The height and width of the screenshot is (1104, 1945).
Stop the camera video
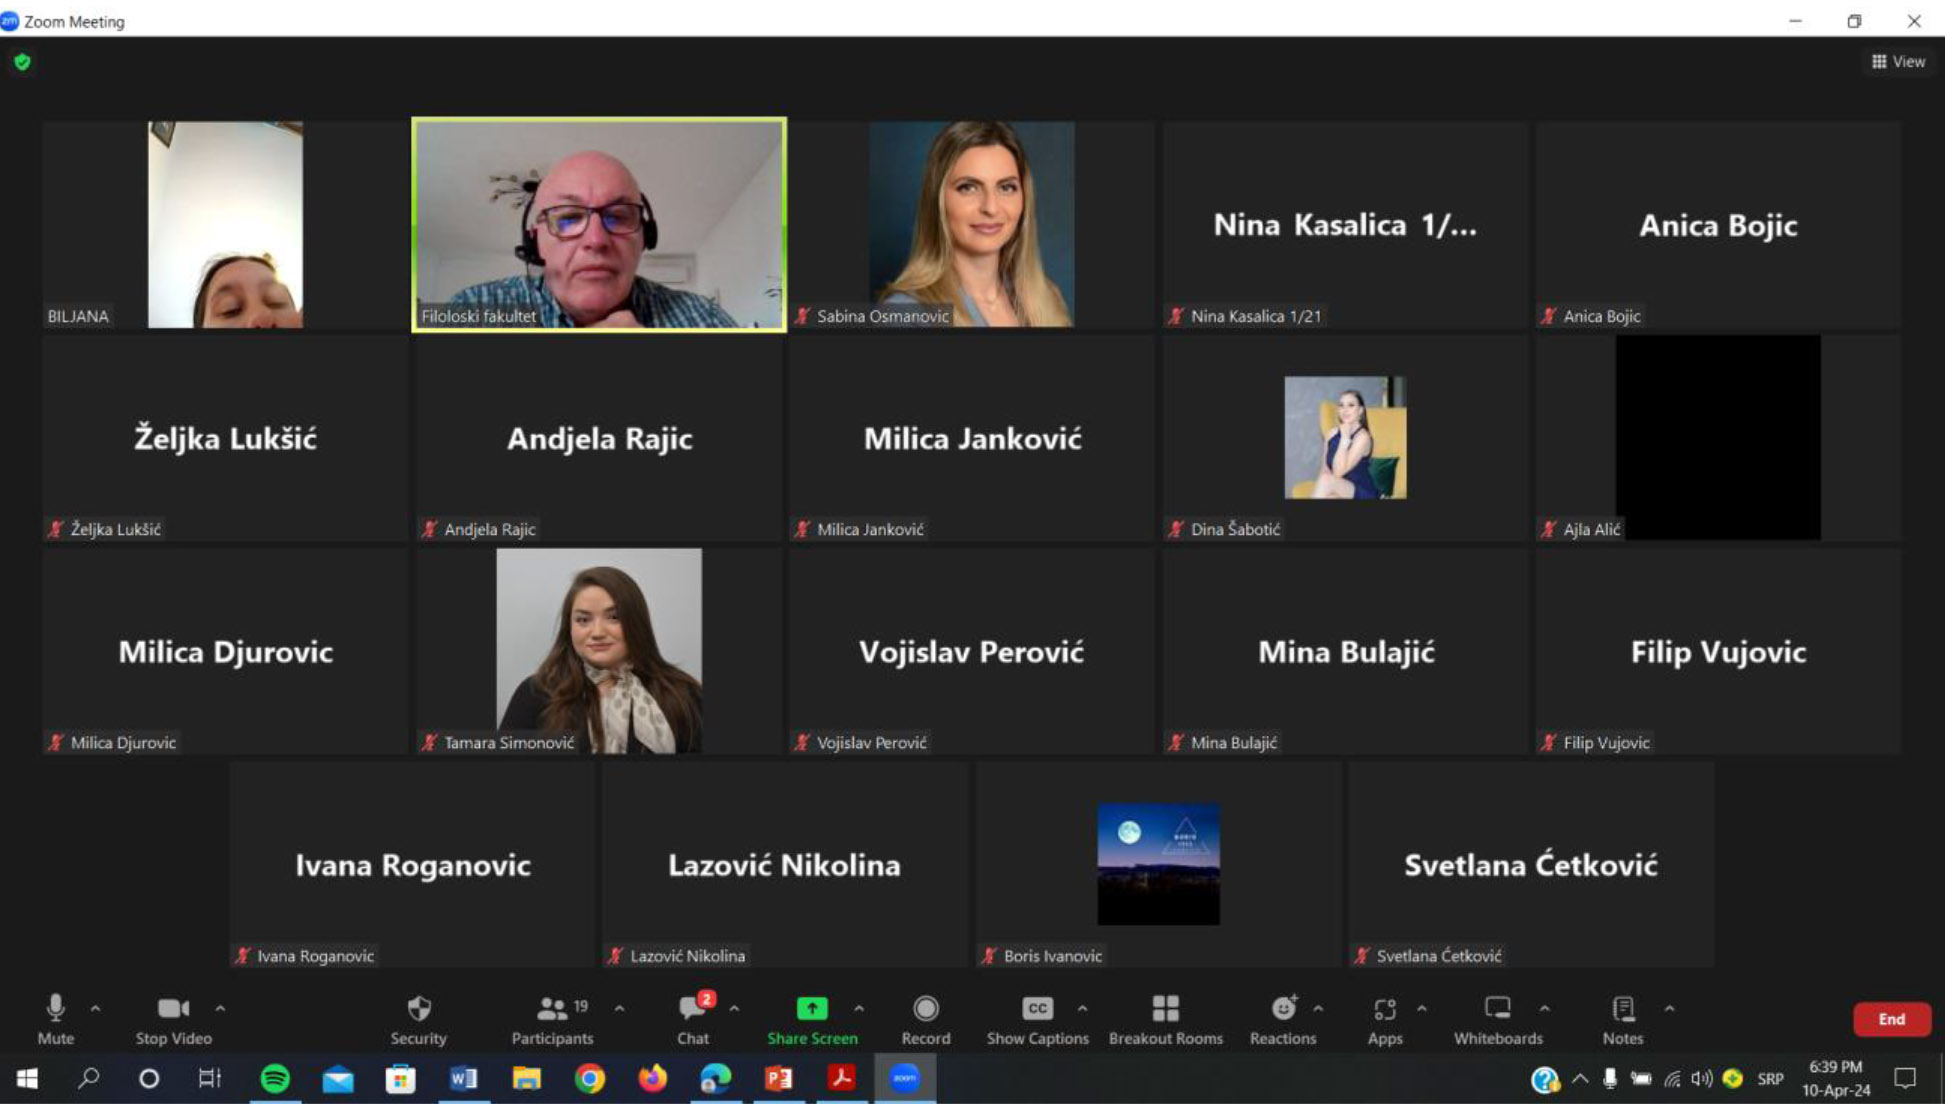click(173, 1018)
